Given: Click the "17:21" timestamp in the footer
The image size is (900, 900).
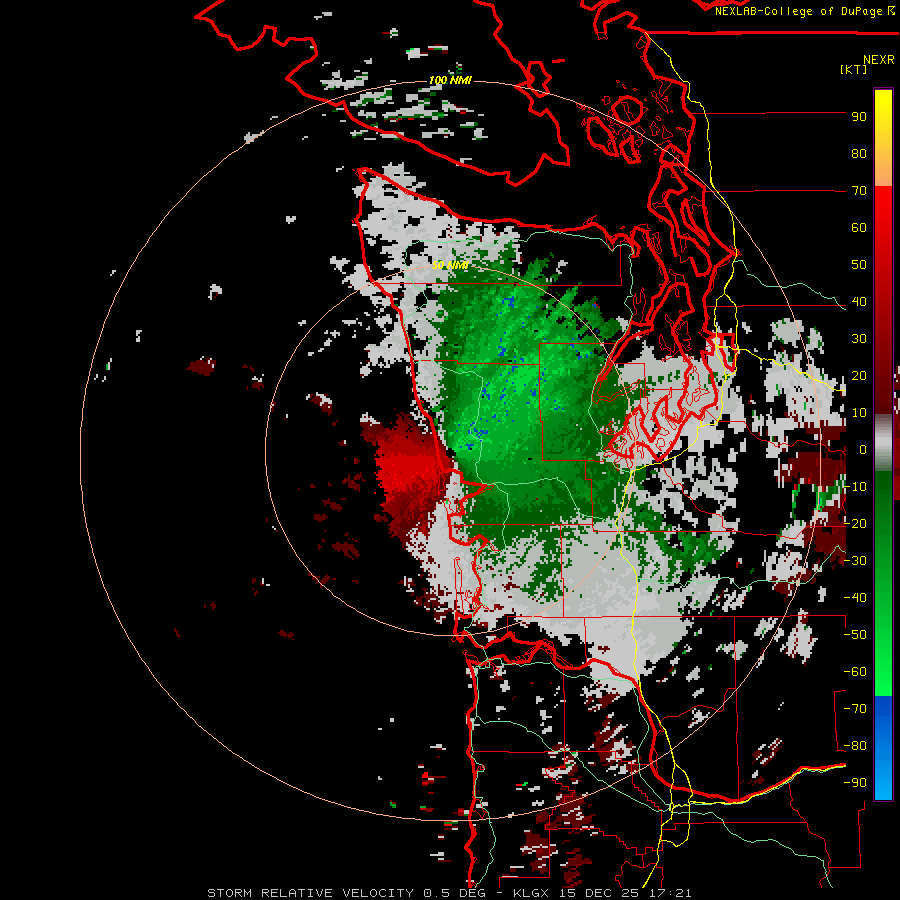Looking at the screenshot, I should click(670, 893).
